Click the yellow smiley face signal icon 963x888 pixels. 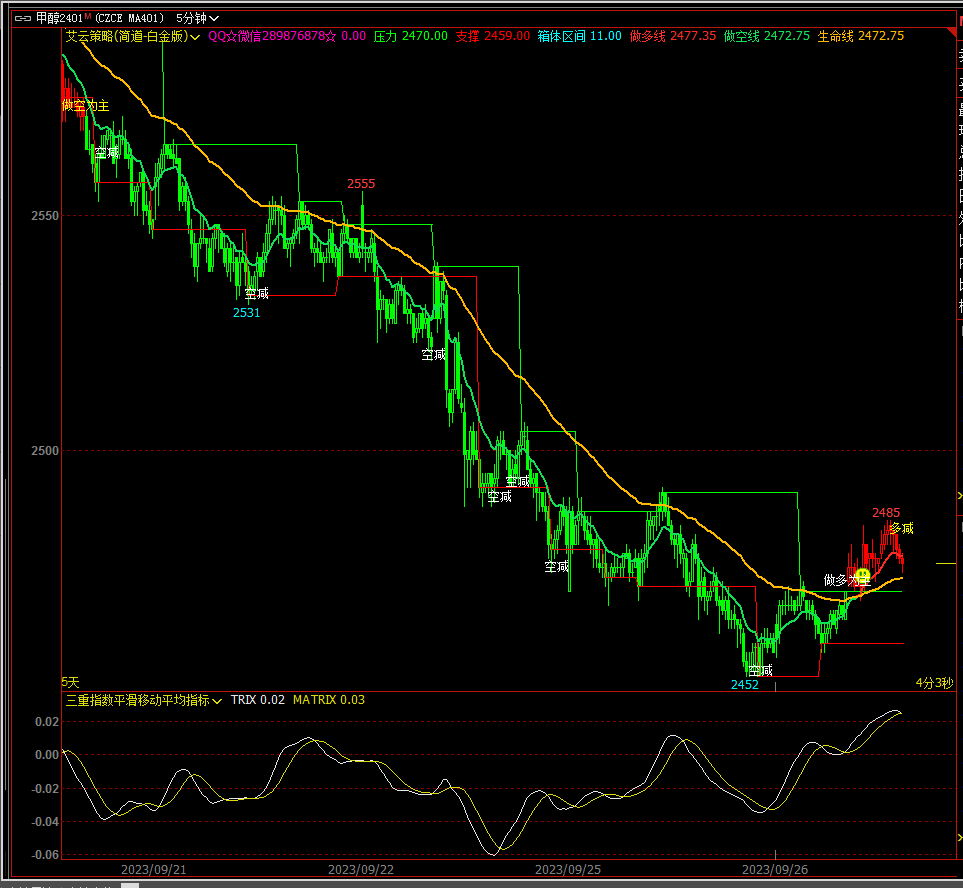[x=862, y=576]
